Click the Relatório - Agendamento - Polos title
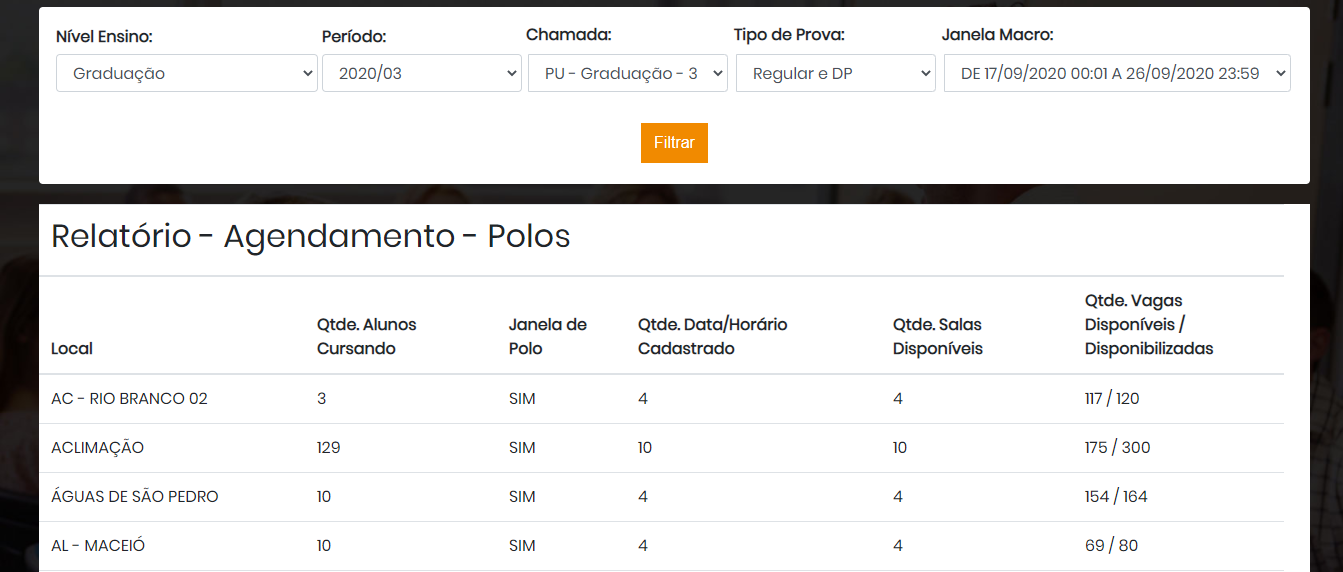Image resolution: width=1343 pixels, height=572 pixels. click(311, 236)
